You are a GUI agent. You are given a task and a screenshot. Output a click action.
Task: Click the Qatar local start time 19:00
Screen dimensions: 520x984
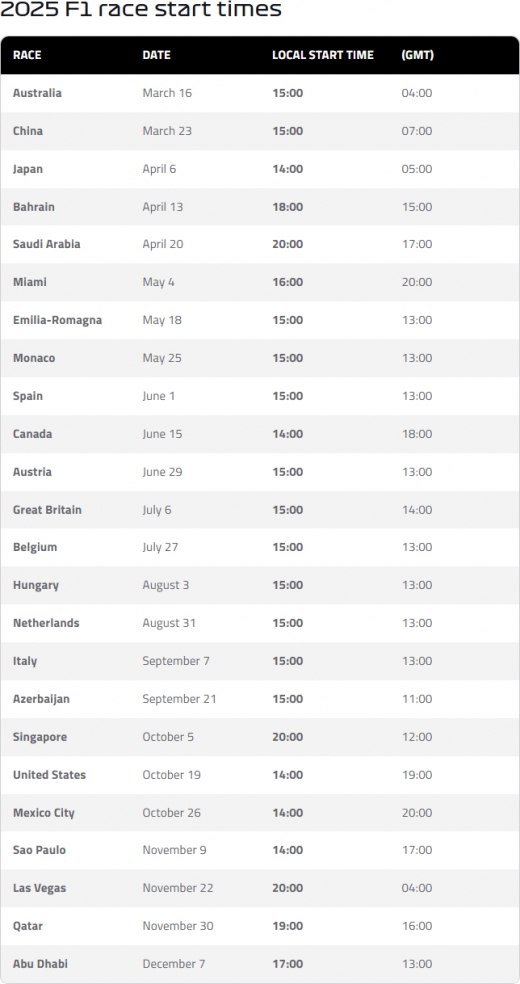coord(287,926)
